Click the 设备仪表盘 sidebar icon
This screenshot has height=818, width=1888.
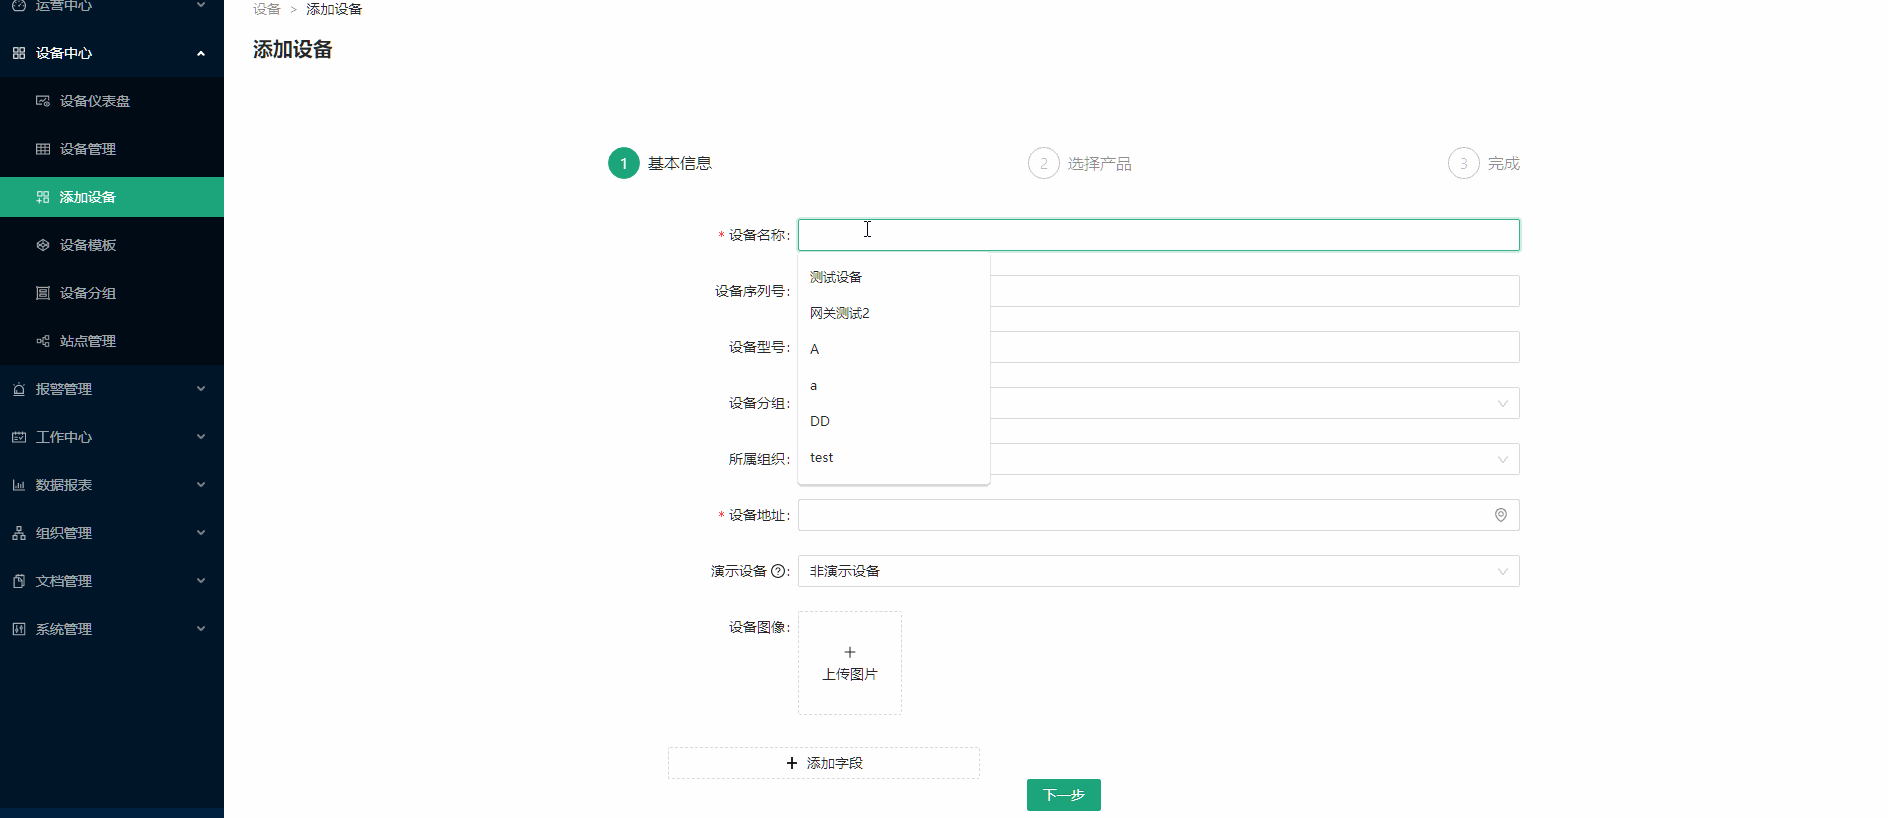pyautogui.click(x=43, y=101)
